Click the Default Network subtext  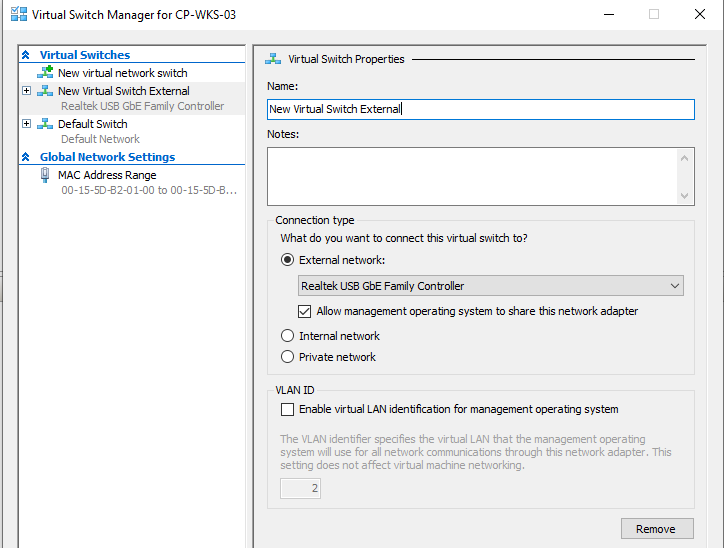[100, 139]
